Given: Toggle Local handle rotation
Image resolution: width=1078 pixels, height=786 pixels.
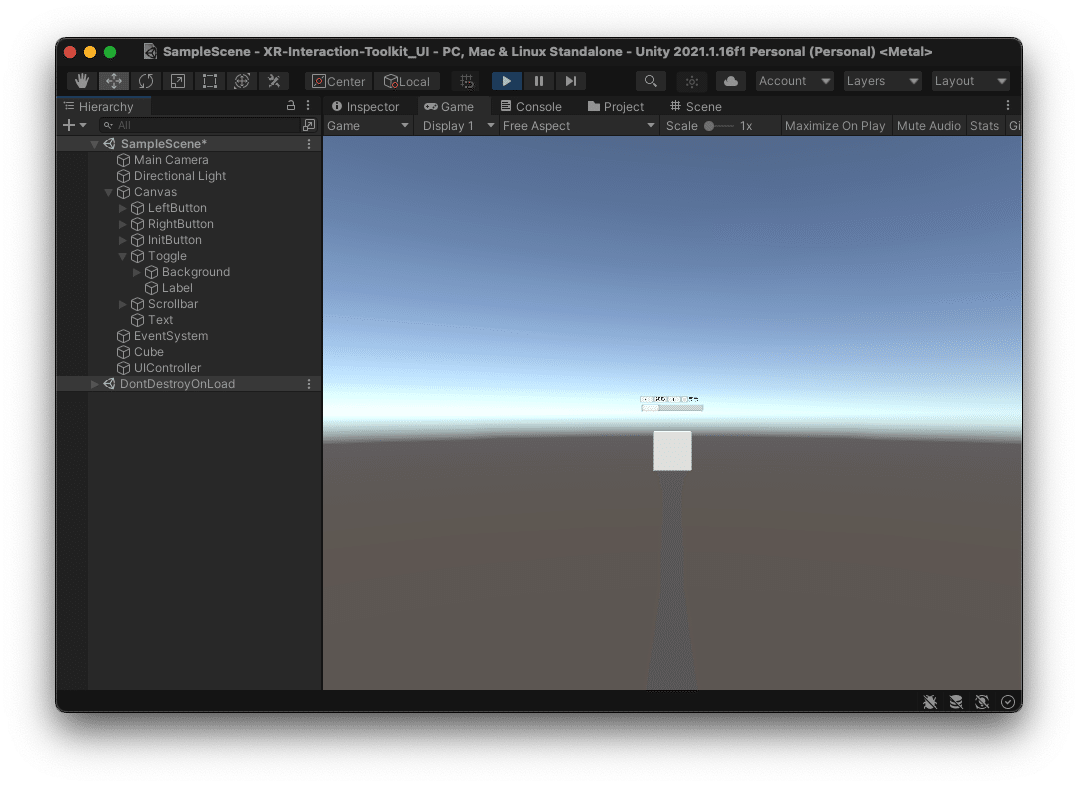Looking at the screenshot, I should (x=407, y=81).
